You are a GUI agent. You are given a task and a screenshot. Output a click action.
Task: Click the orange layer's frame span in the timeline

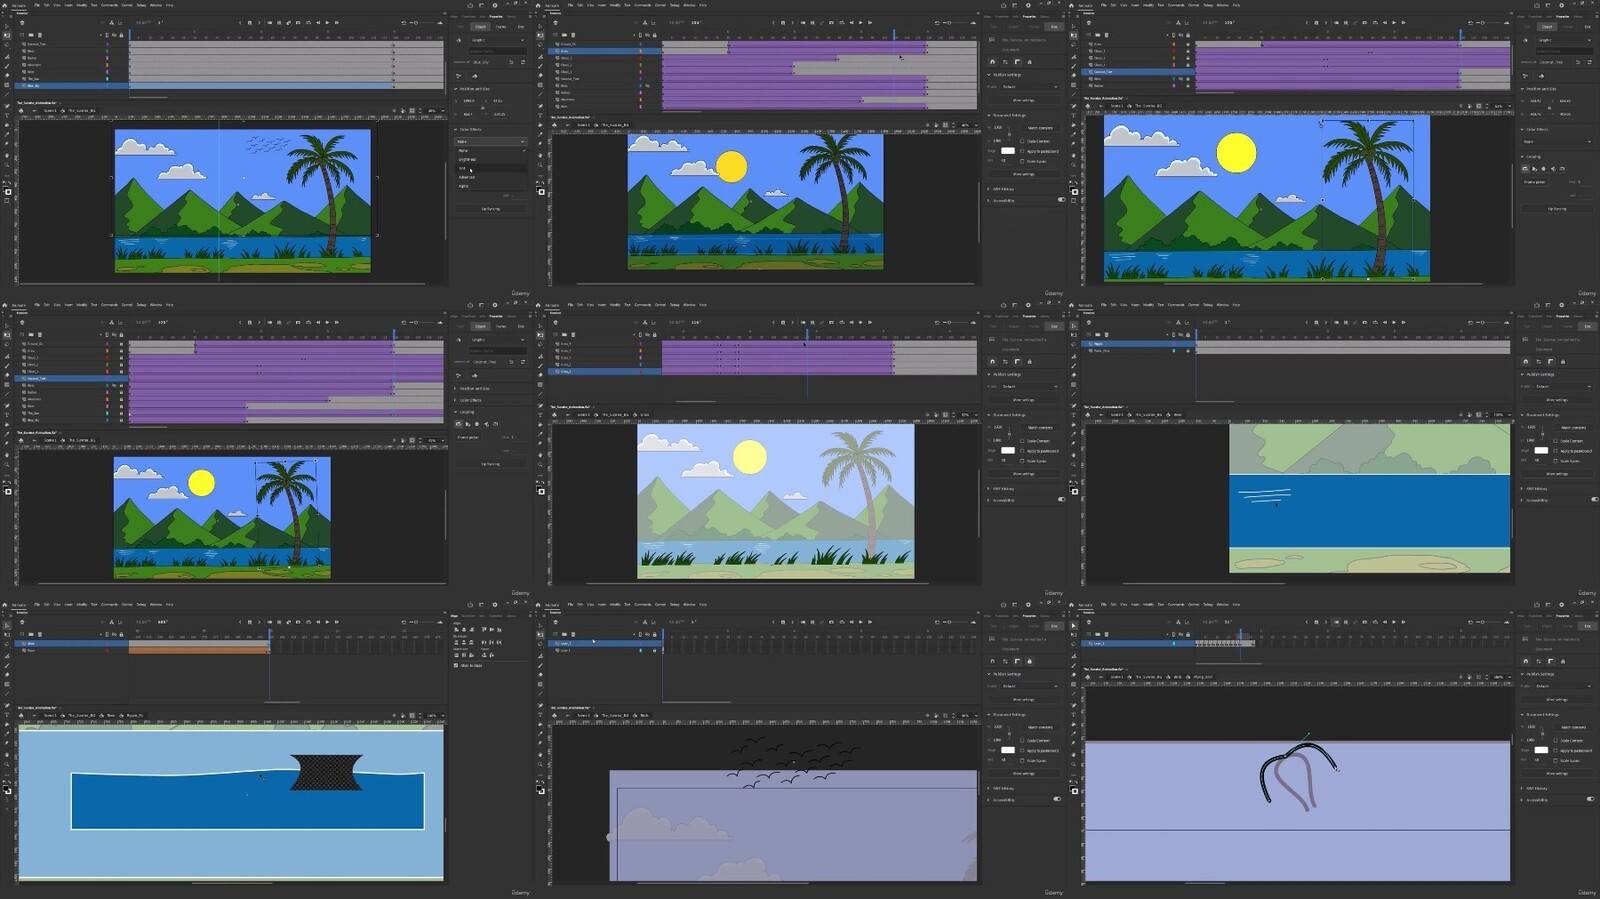point(198,650)
